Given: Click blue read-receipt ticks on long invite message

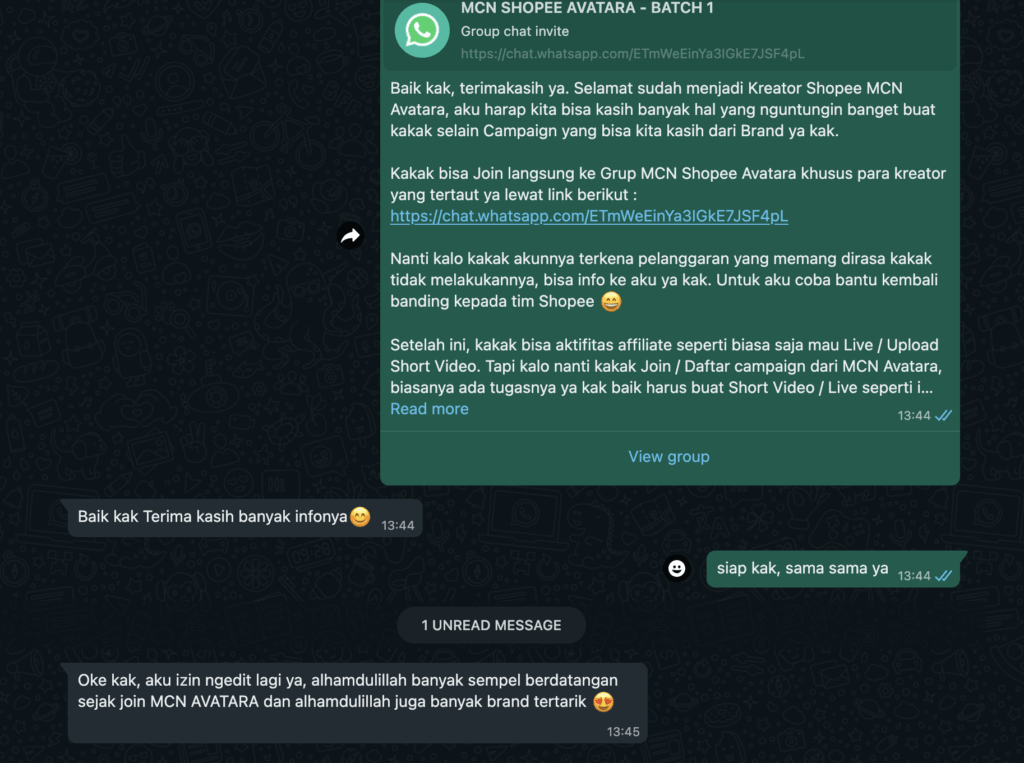Looking at the screenshot, I should [943, 415].
